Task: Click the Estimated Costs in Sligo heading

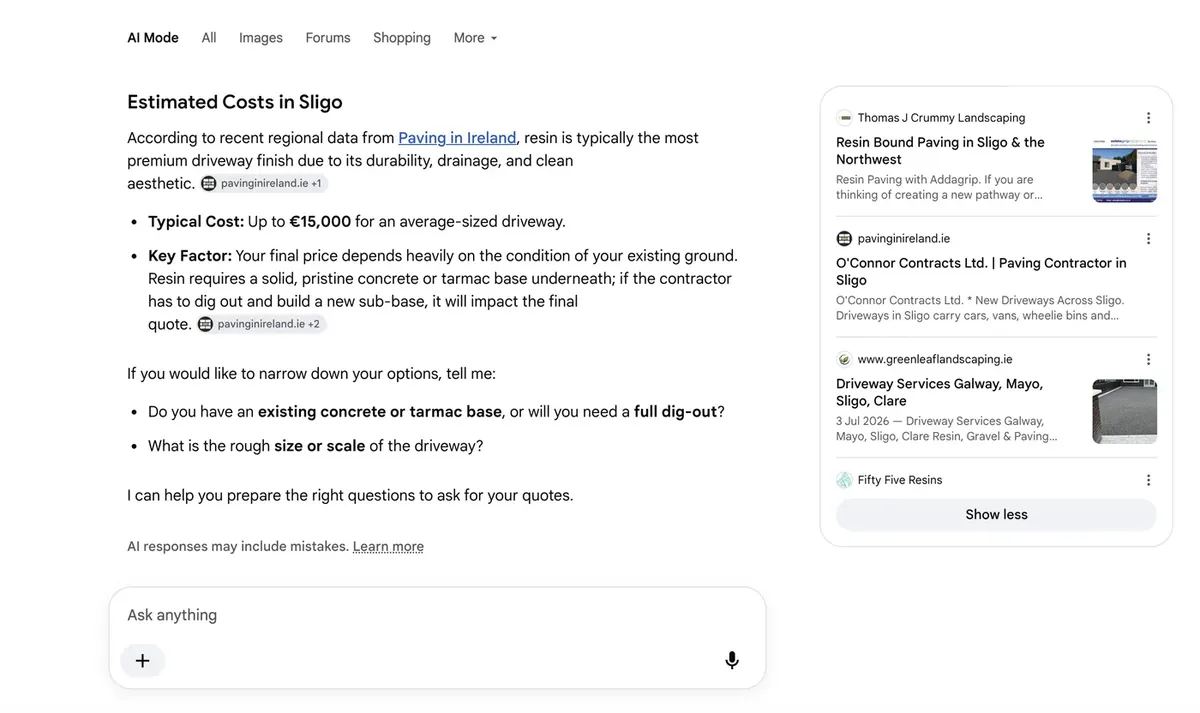Action: (x=235, y=102)
